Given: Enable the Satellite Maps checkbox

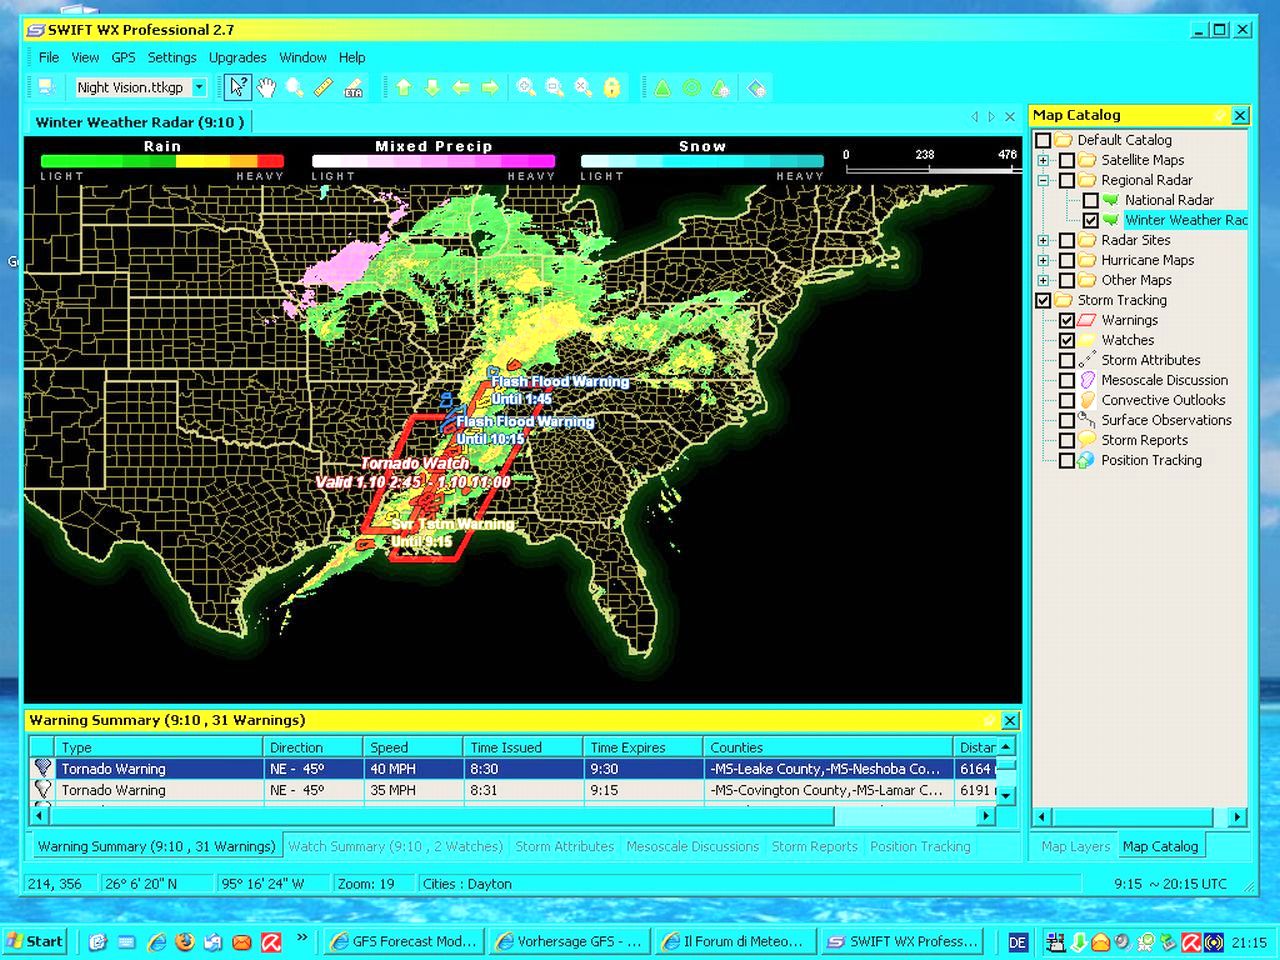Looking at the screenshot, I should (1067, 160).
